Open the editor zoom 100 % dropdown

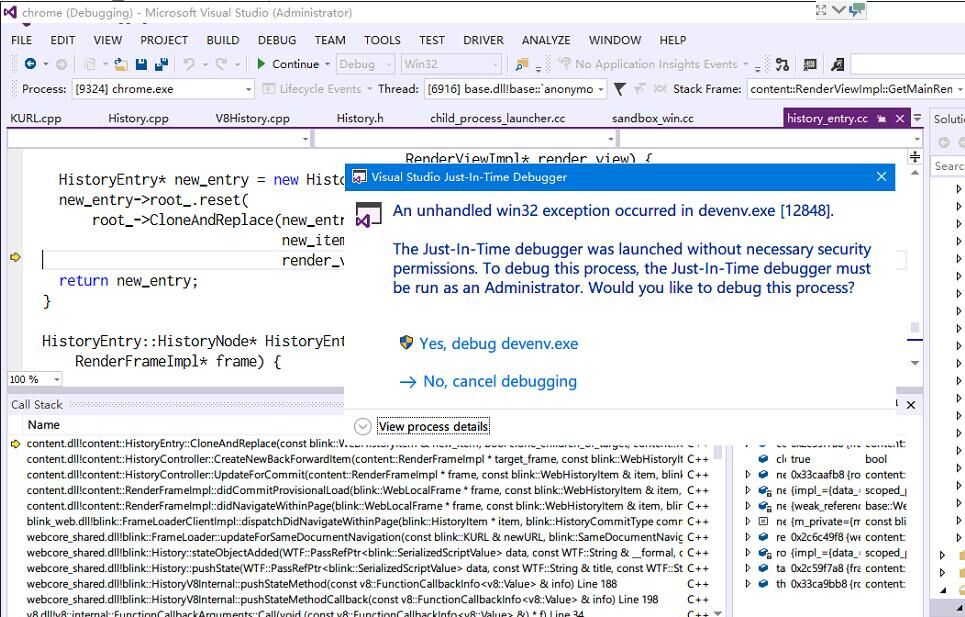(56, 380)
